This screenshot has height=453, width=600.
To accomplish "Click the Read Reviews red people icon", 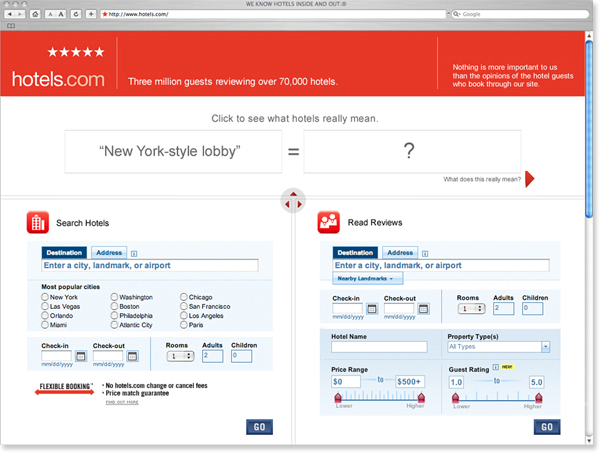I will click(329, 222).
